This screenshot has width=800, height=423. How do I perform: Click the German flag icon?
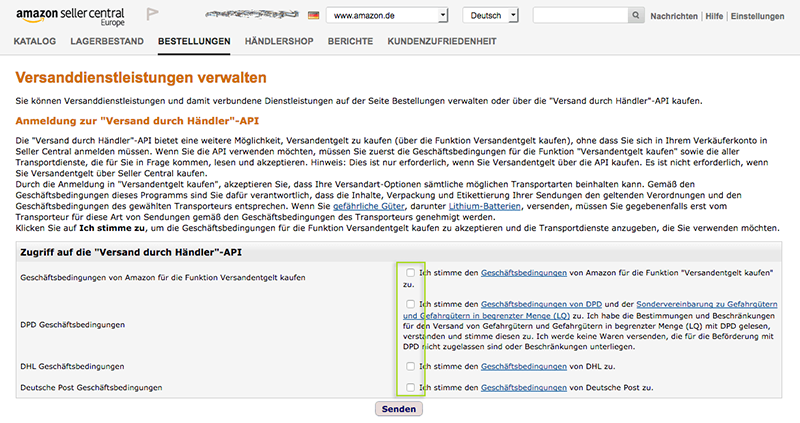tap(314, 16)
